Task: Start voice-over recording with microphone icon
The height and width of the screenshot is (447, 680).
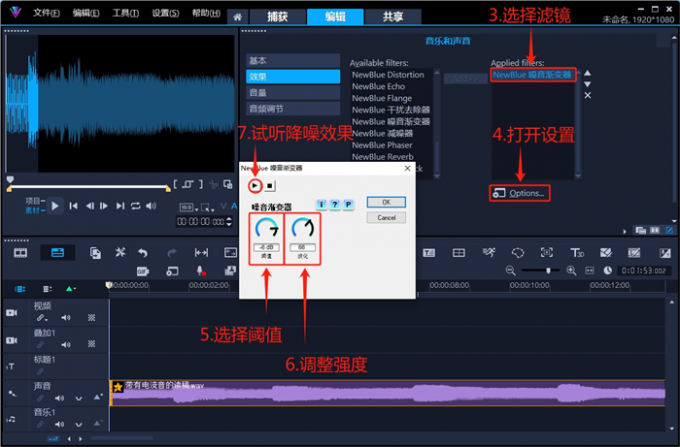Action: 201,271
